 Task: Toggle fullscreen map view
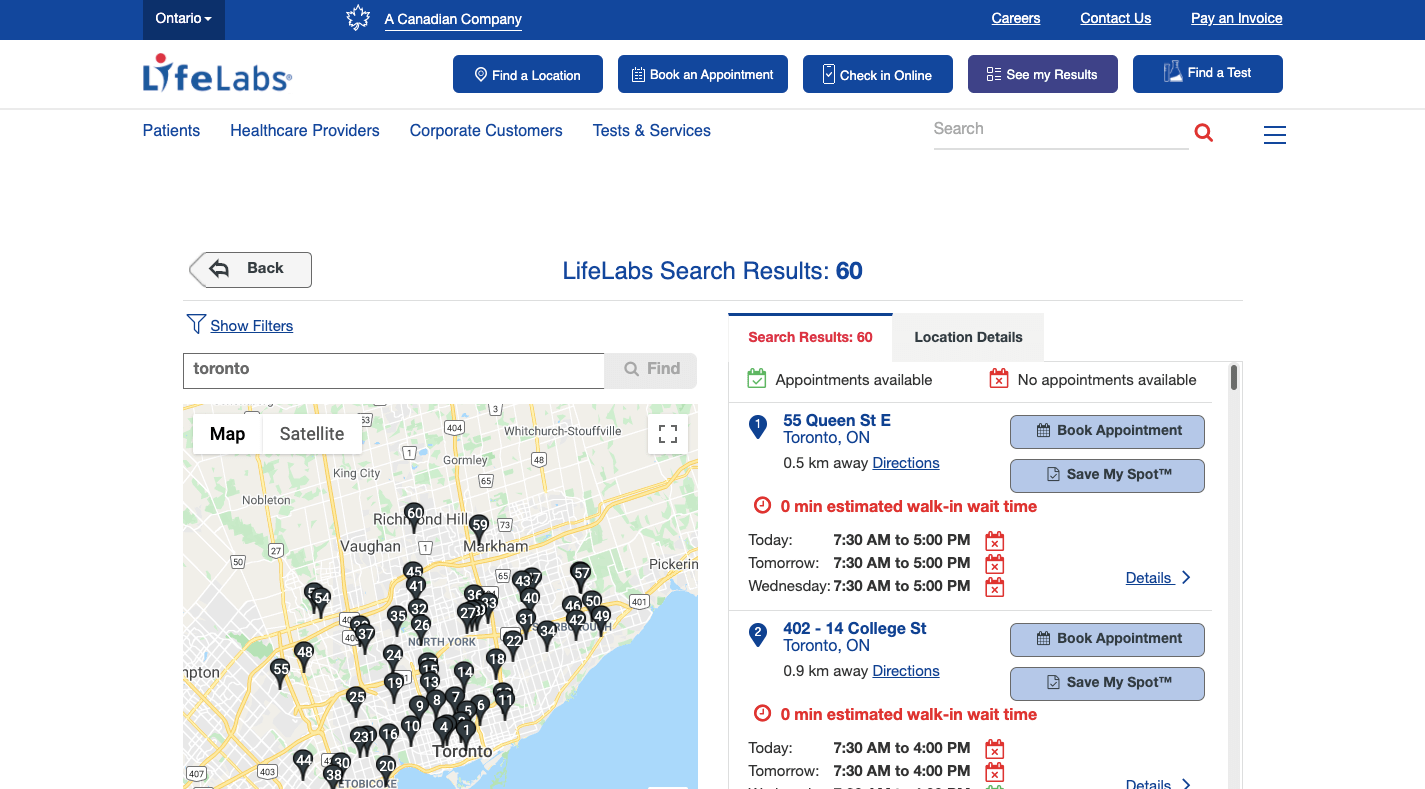click(x=668, y=434)
